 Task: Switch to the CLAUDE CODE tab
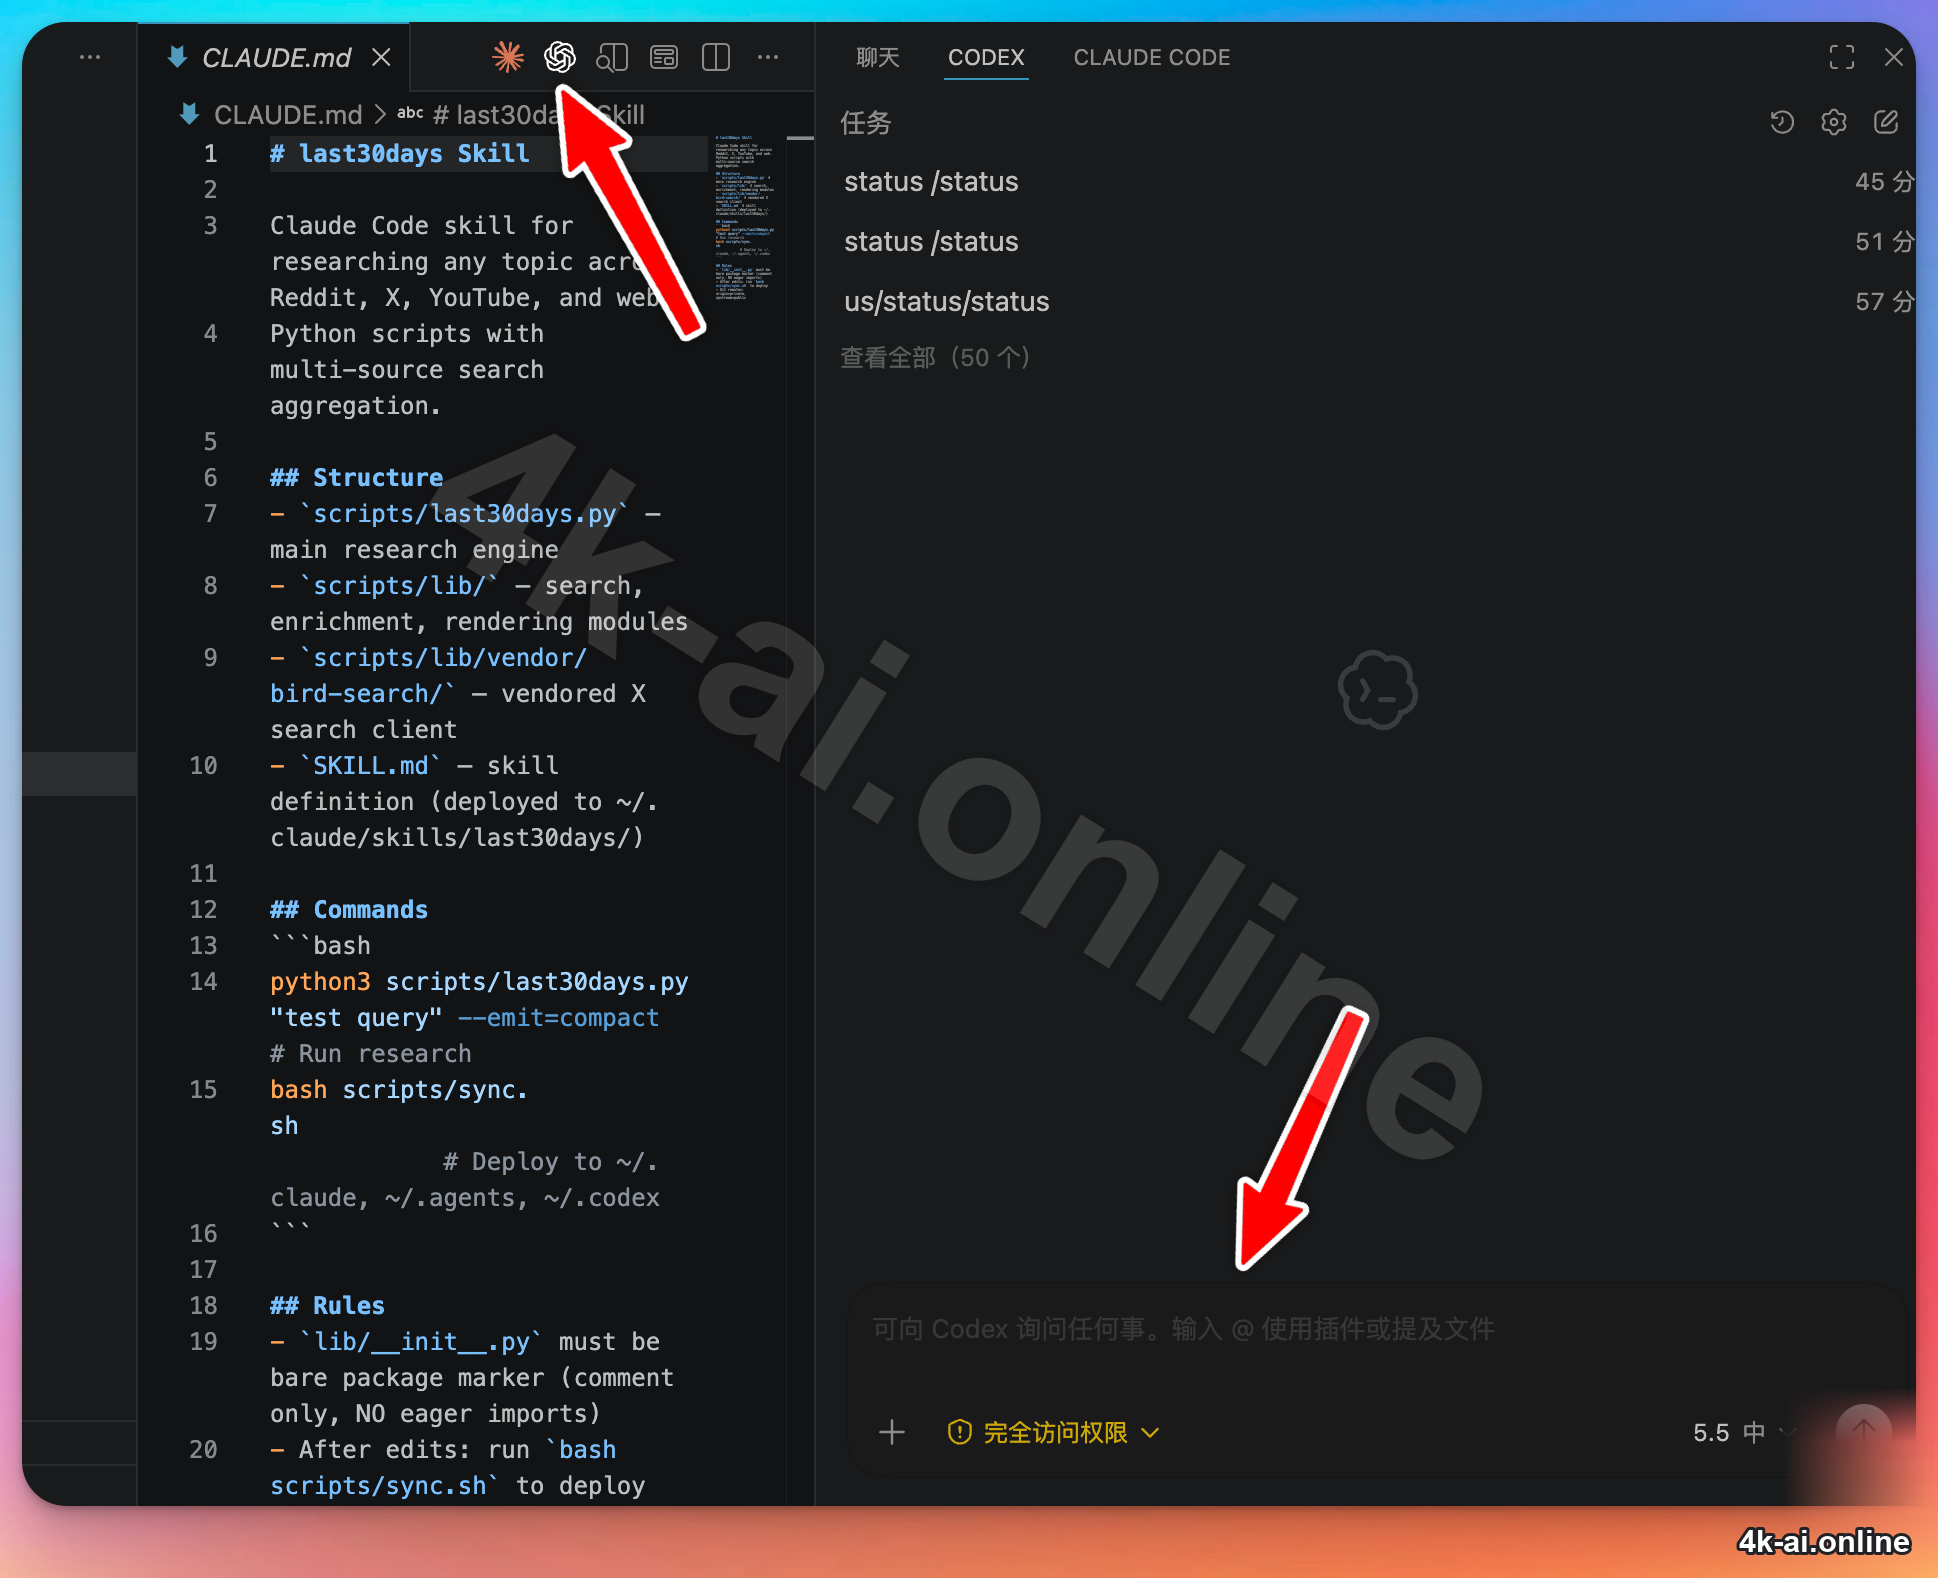click(x=1152, y=57)
